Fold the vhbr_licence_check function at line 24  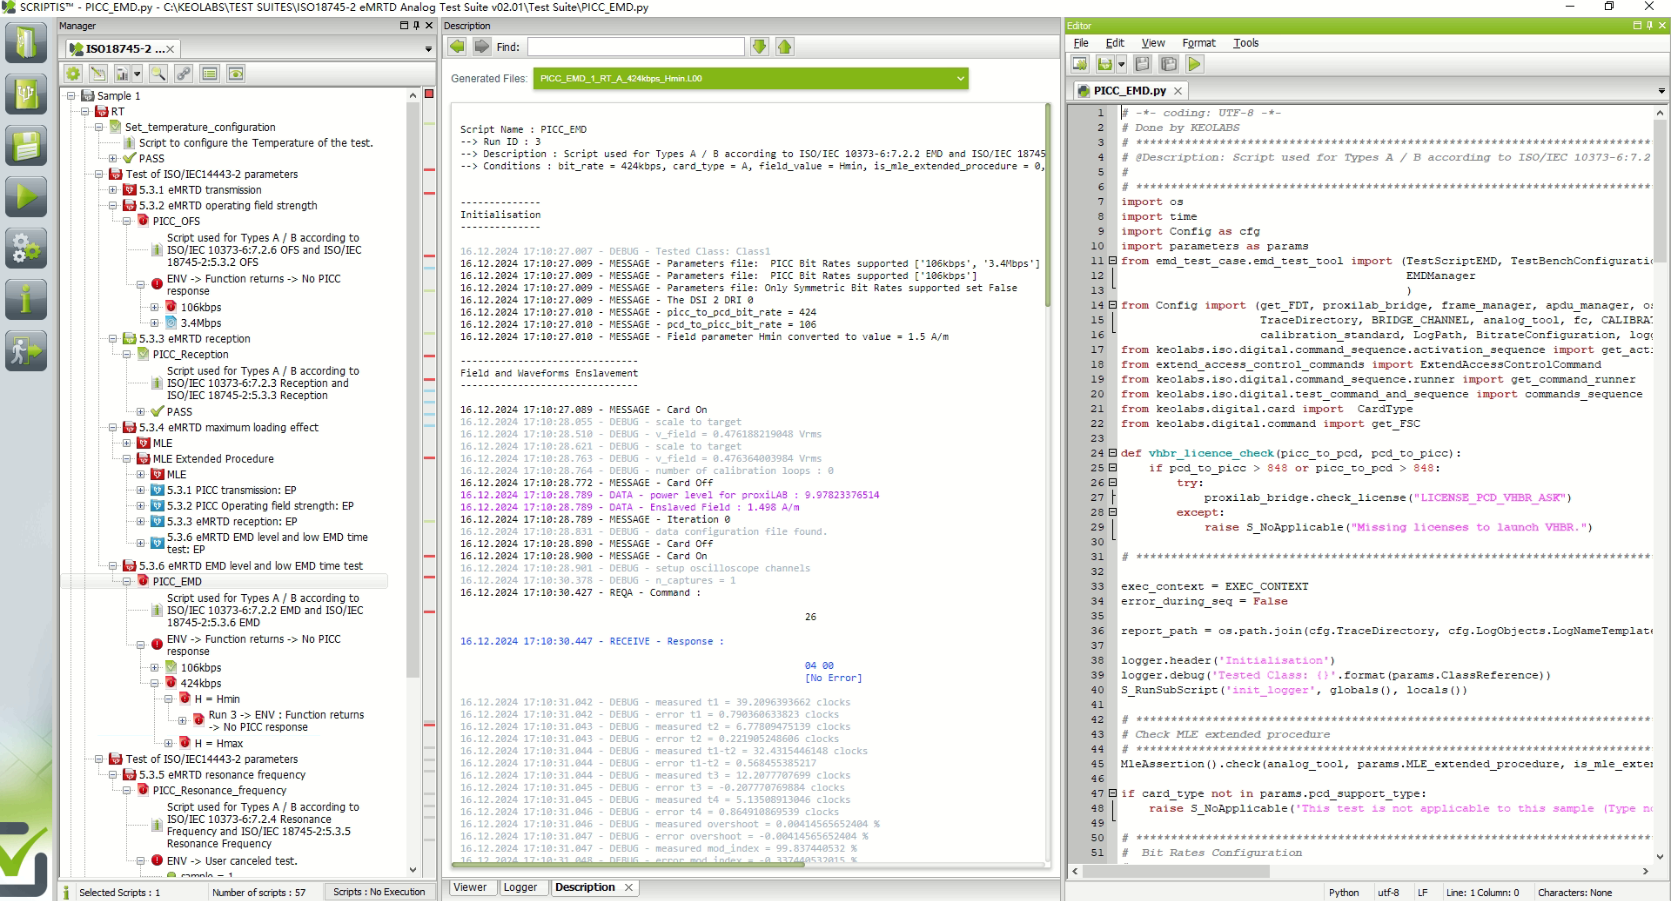(1112, 453)
